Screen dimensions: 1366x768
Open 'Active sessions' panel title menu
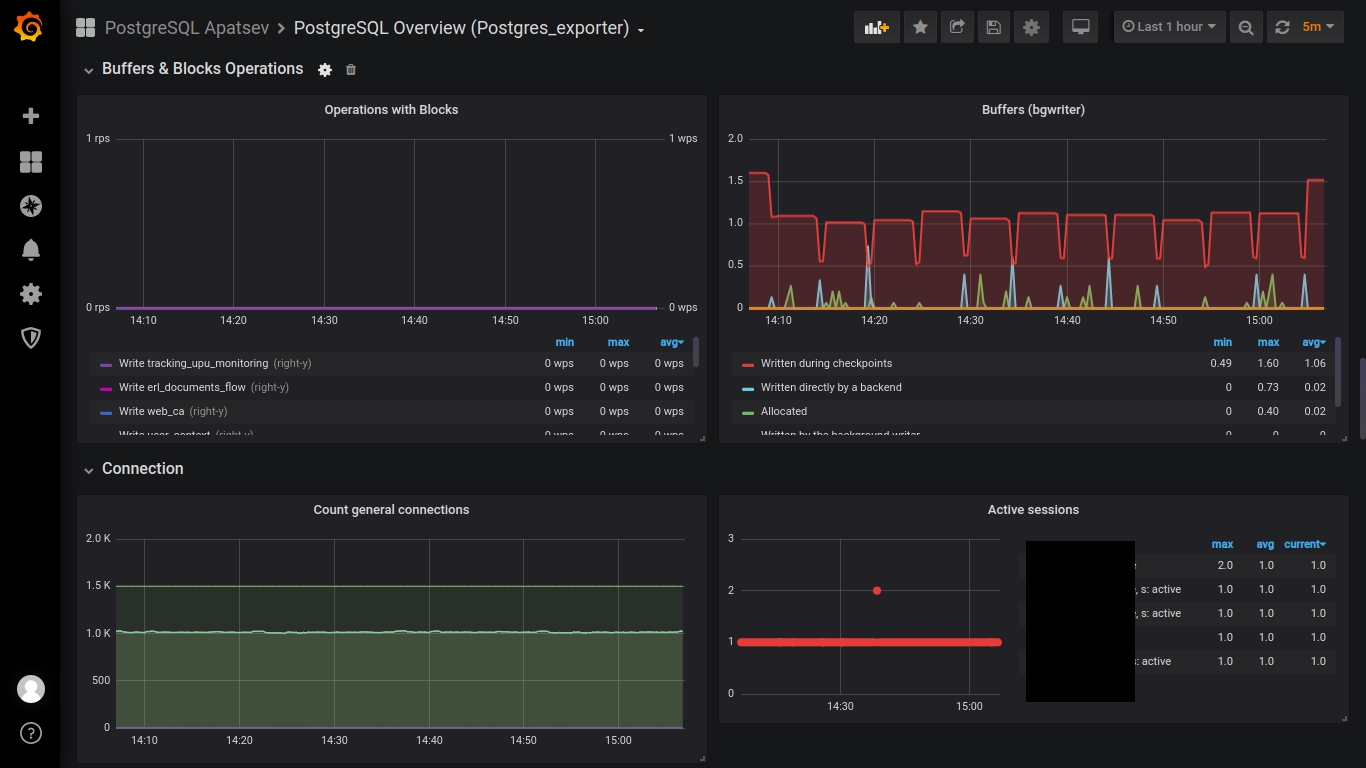pos(1033,510)
